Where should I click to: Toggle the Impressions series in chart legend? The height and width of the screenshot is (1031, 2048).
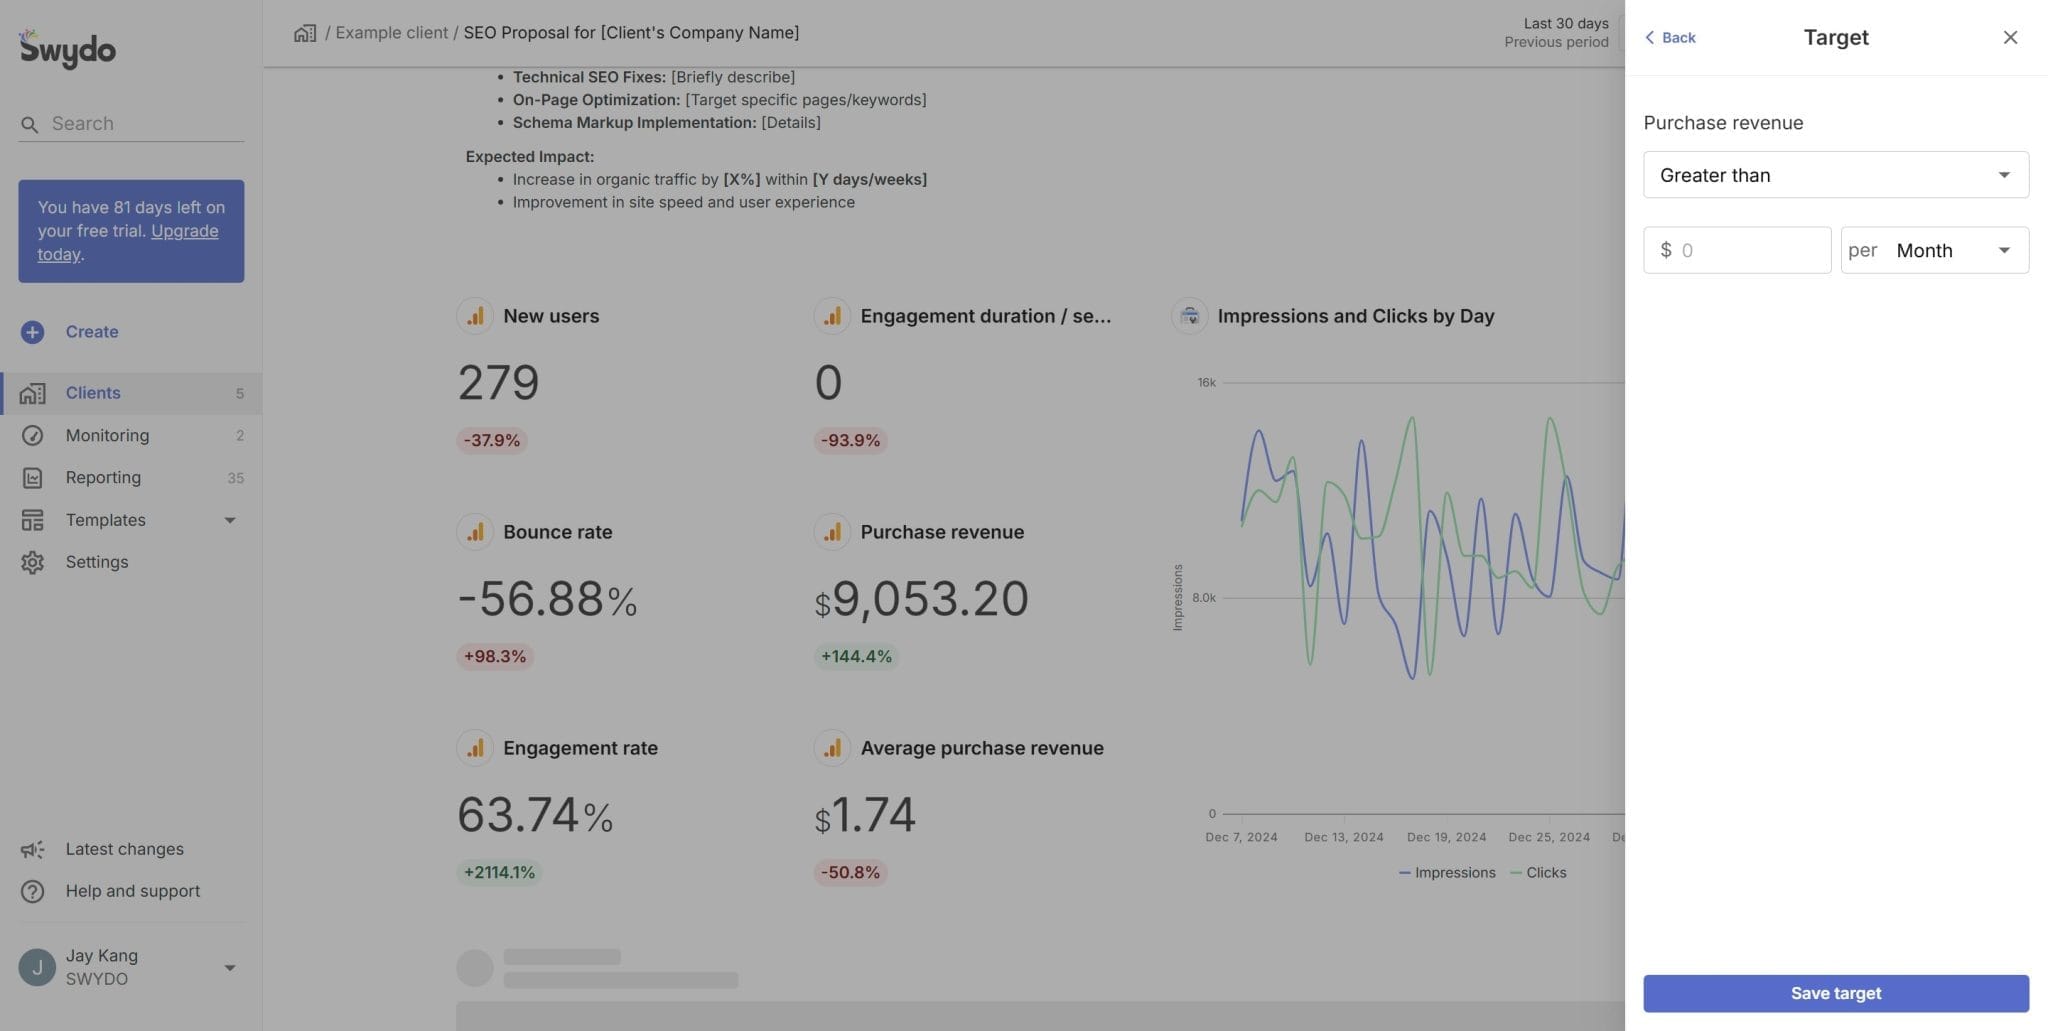pos(1446,872)
